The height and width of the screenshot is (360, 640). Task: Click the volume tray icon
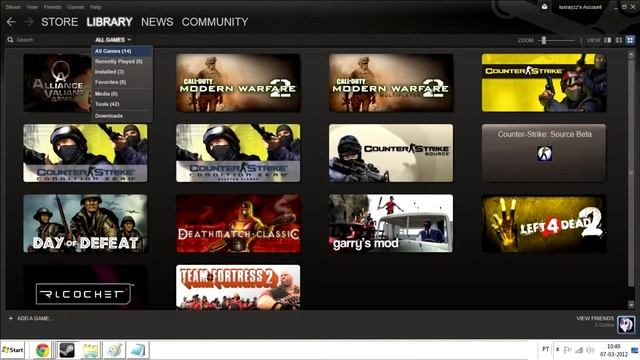coord(590,350)
